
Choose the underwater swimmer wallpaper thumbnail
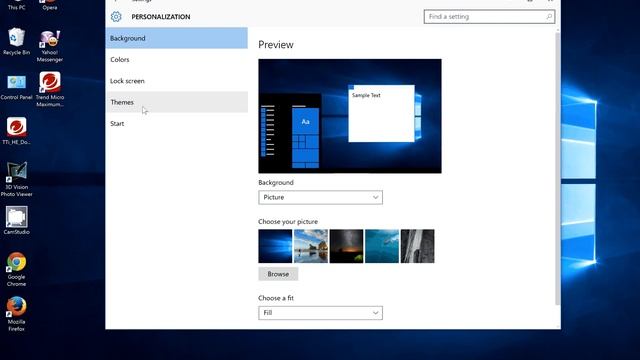coord(382,246)
